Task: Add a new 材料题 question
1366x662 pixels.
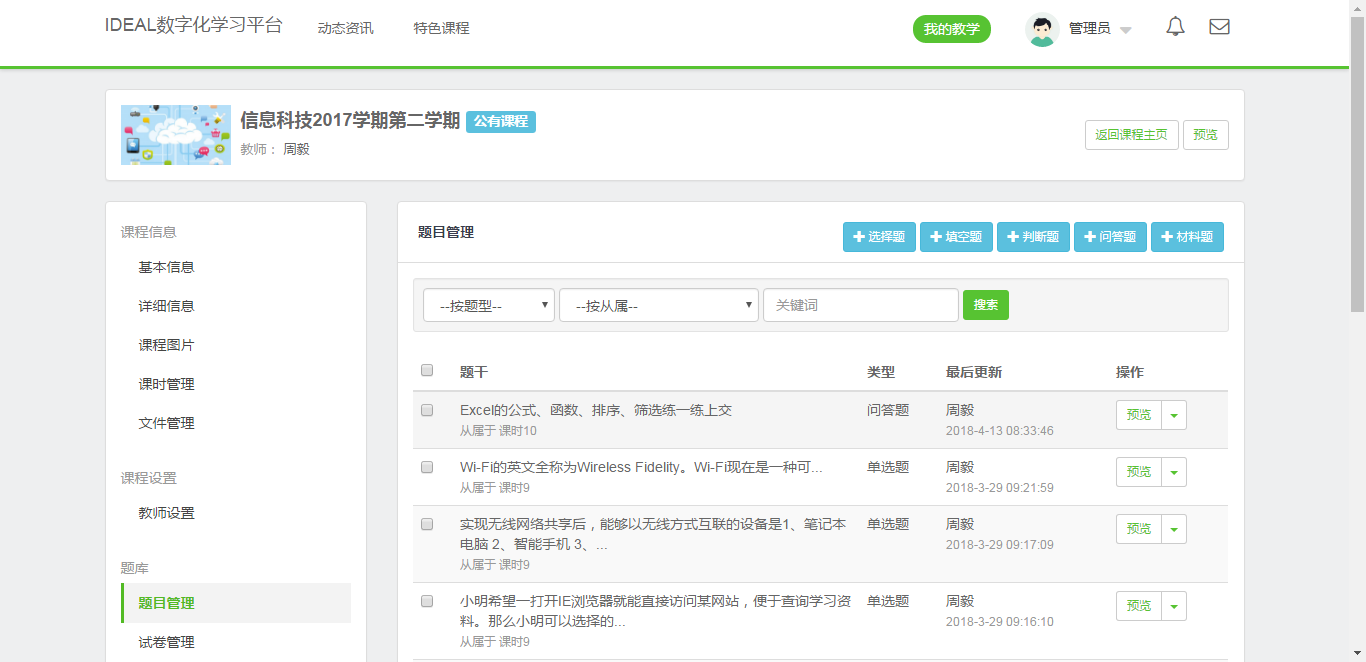Action: pyautogui.click(x=1187, y=237)
